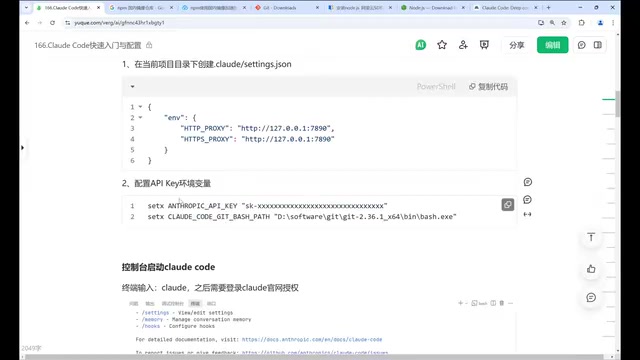The height and width of the screenshot is (360, 640).
Task: Go forward in the browser
Action: point(40,23)
